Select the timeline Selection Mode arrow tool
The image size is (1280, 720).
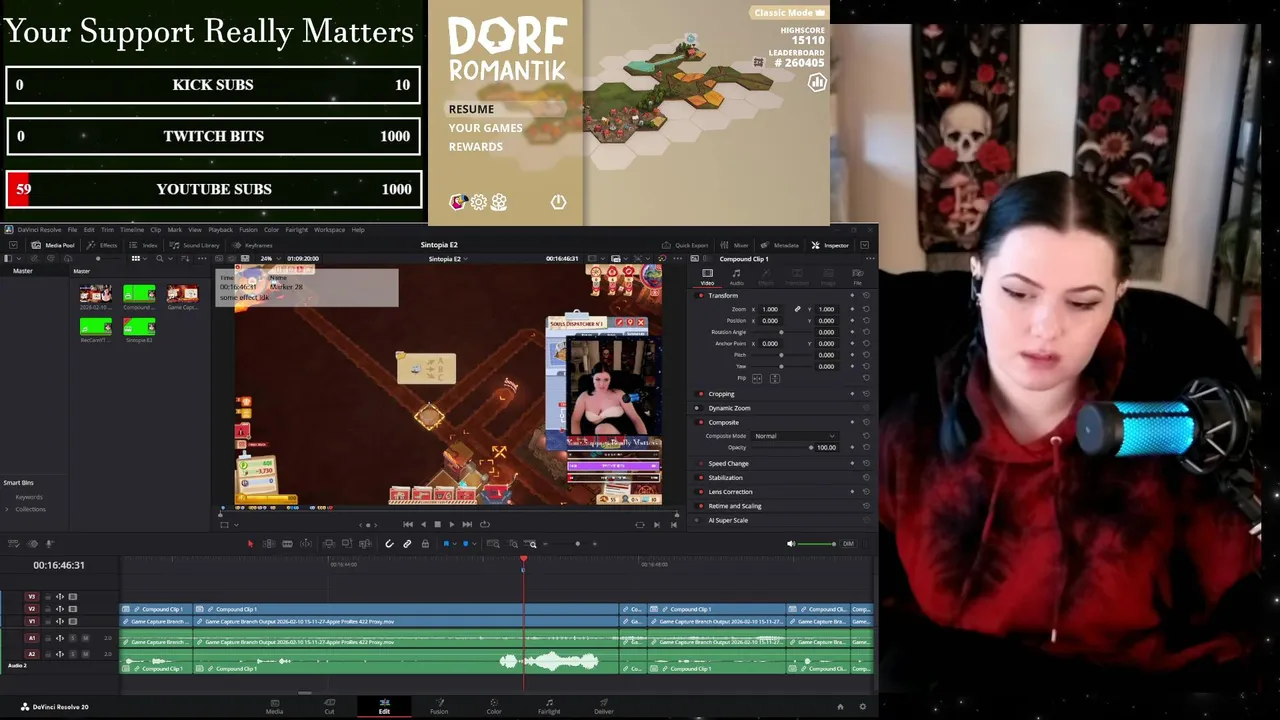250,544
